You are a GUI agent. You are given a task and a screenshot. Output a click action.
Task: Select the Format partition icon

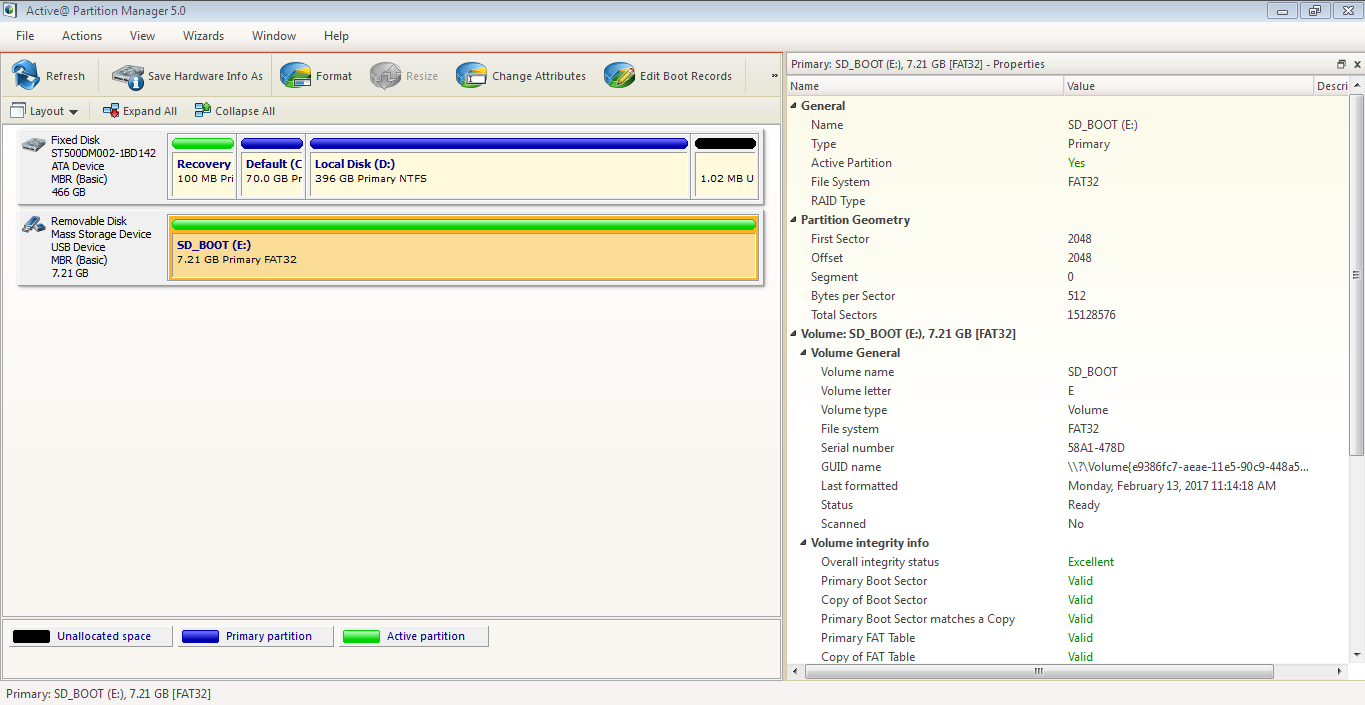[295, 75]
